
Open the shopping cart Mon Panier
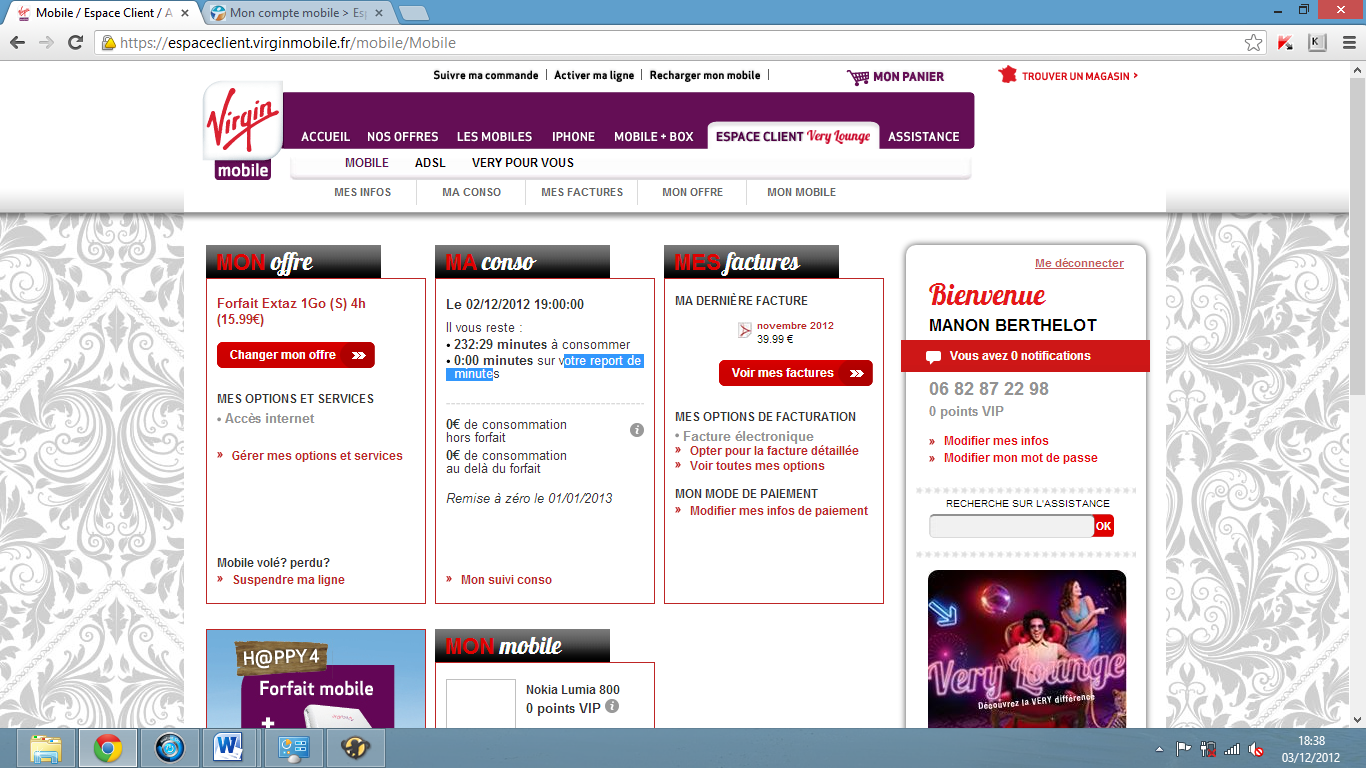[895, 77]
